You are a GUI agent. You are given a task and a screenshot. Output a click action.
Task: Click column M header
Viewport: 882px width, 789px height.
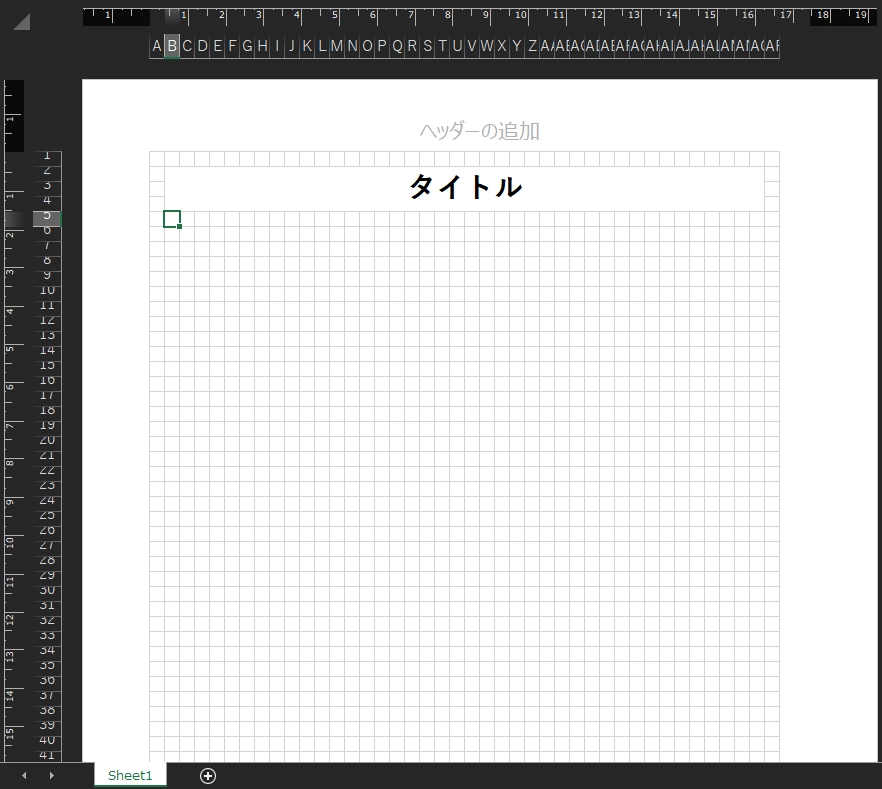point(337,46)
